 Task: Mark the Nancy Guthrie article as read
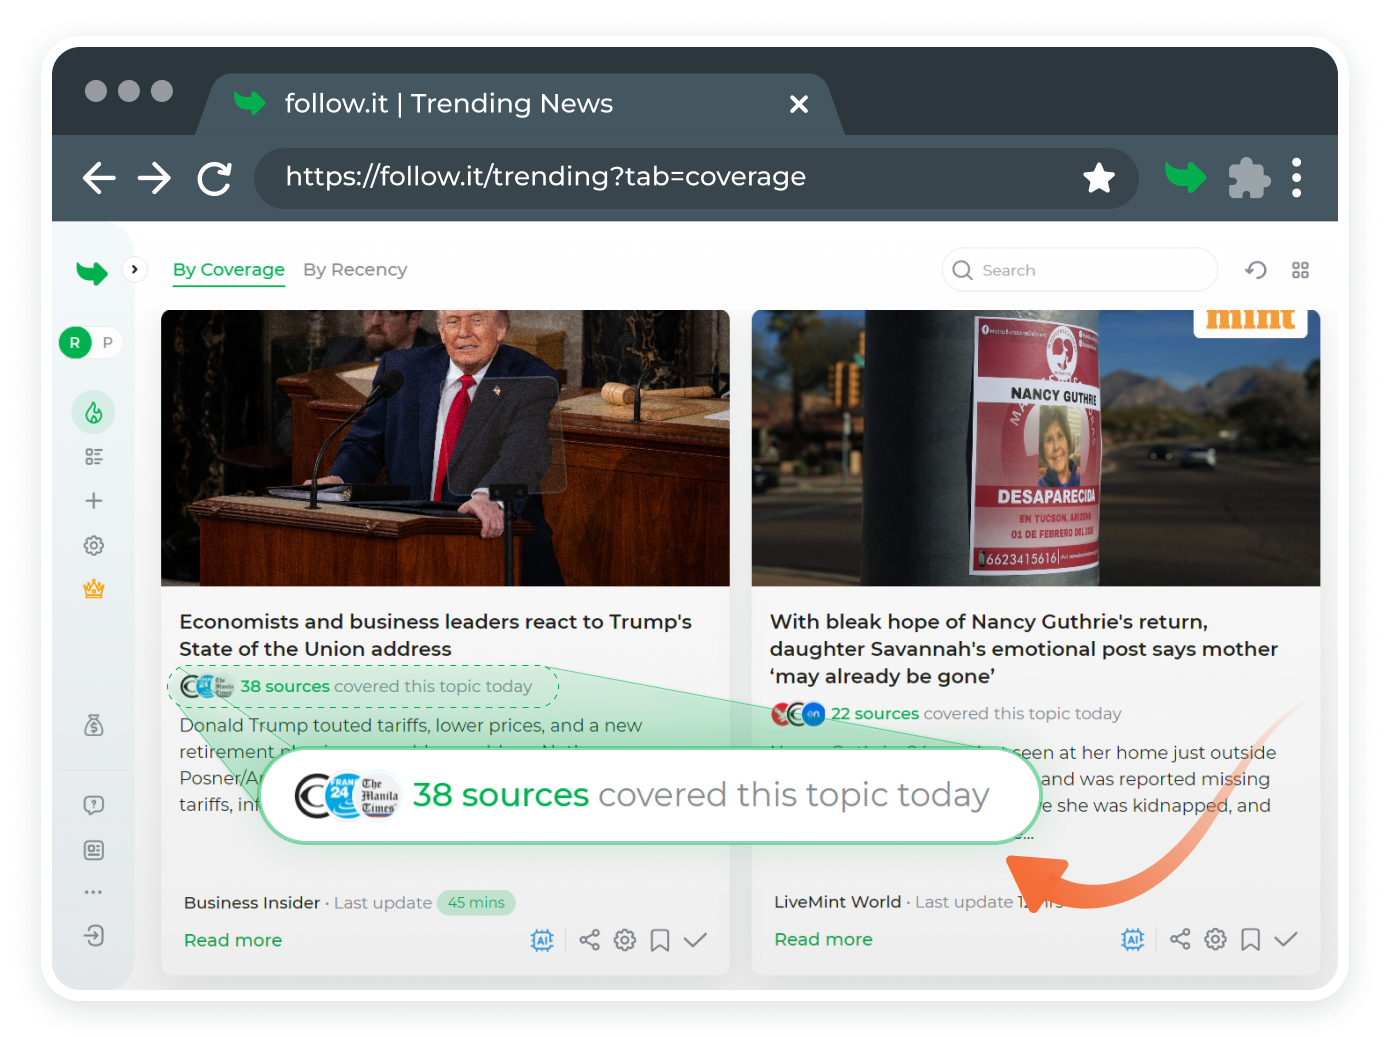[x=1286, y=939]
